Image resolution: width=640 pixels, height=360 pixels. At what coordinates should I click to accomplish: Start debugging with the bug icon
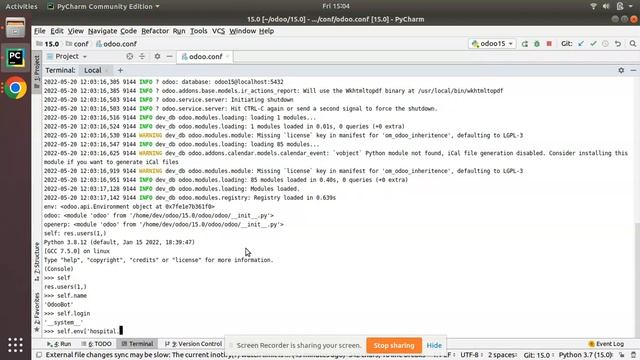click(x=537, y=44)
